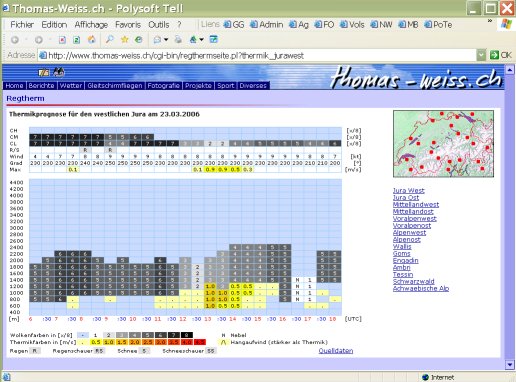This screenshot has height=382, width=516.
Task: Open the Affichage menu
Action: point(91,25)
